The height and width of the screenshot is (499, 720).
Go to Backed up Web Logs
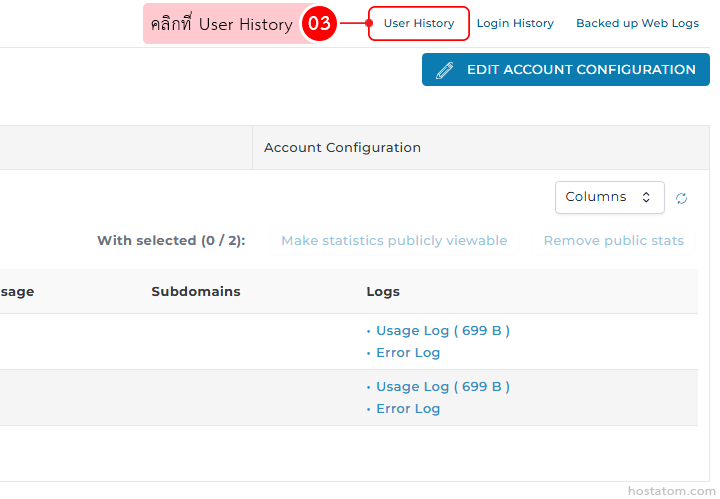pyautogui.click(x=637, y=23)
